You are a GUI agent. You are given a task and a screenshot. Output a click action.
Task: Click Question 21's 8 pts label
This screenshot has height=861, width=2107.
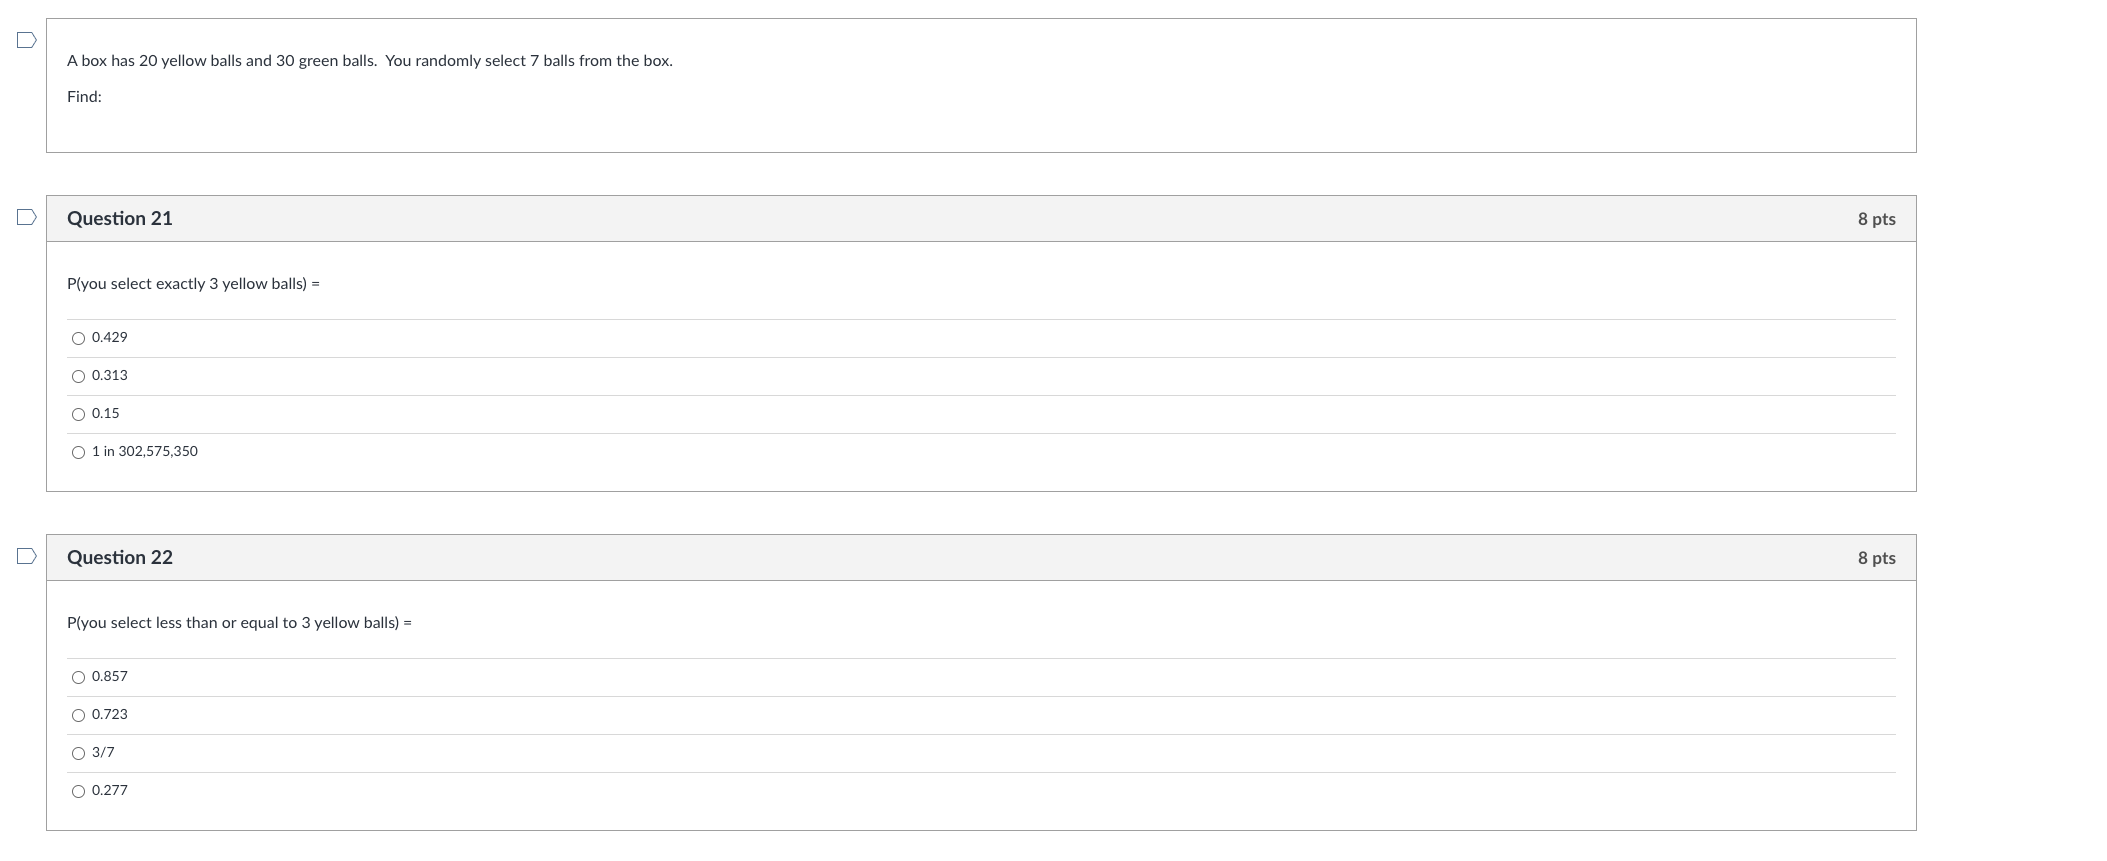pyautogui.click(x=1876, y=219)
